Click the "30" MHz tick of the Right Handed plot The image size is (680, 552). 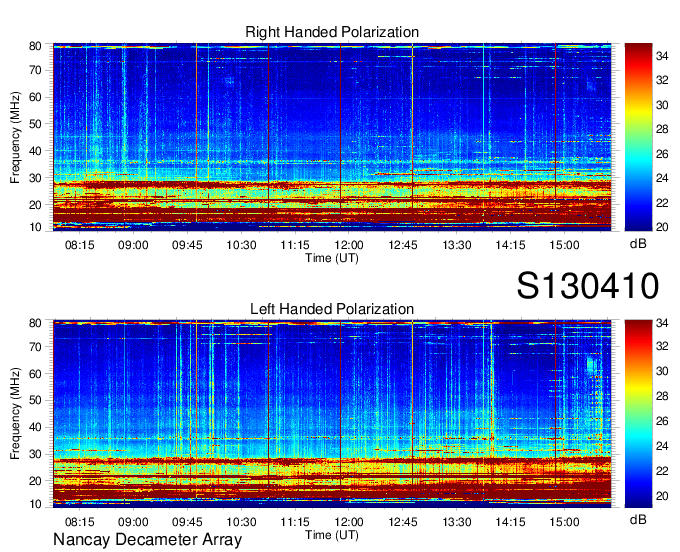35,178
